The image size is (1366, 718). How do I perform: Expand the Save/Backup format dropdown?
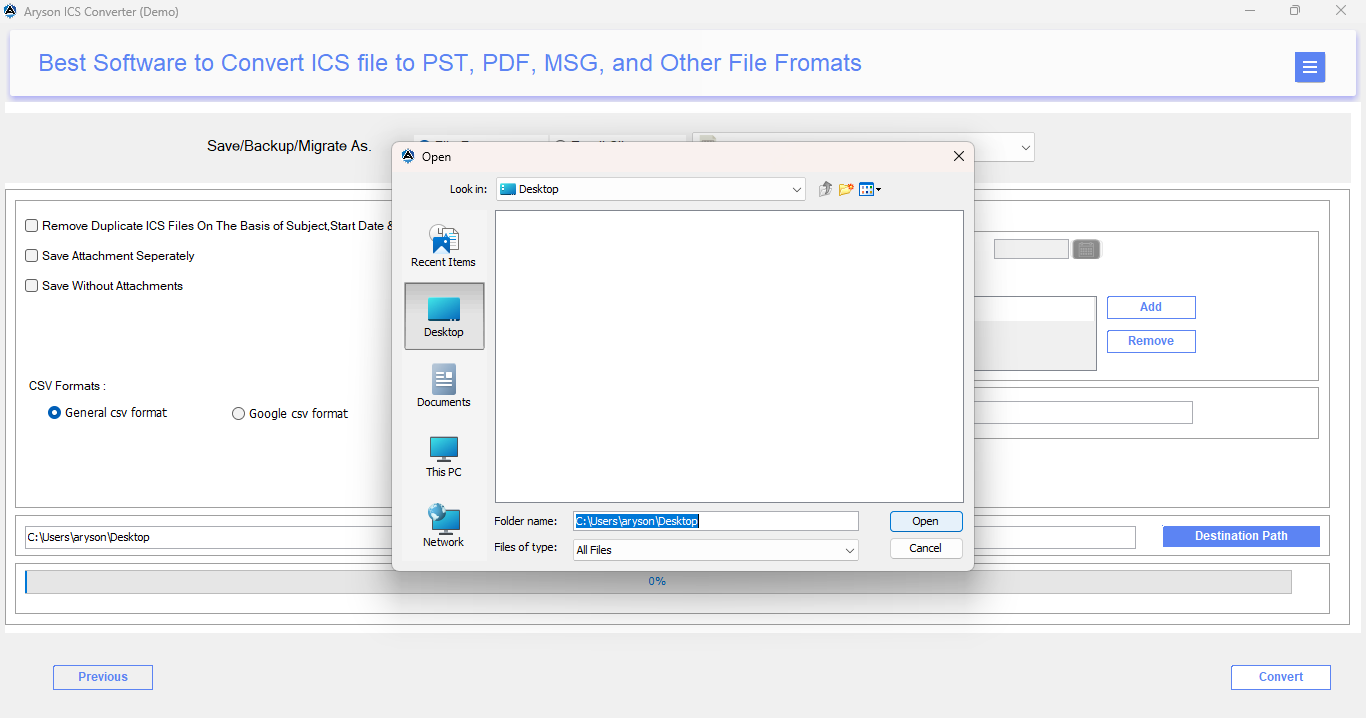[1025, 147]
